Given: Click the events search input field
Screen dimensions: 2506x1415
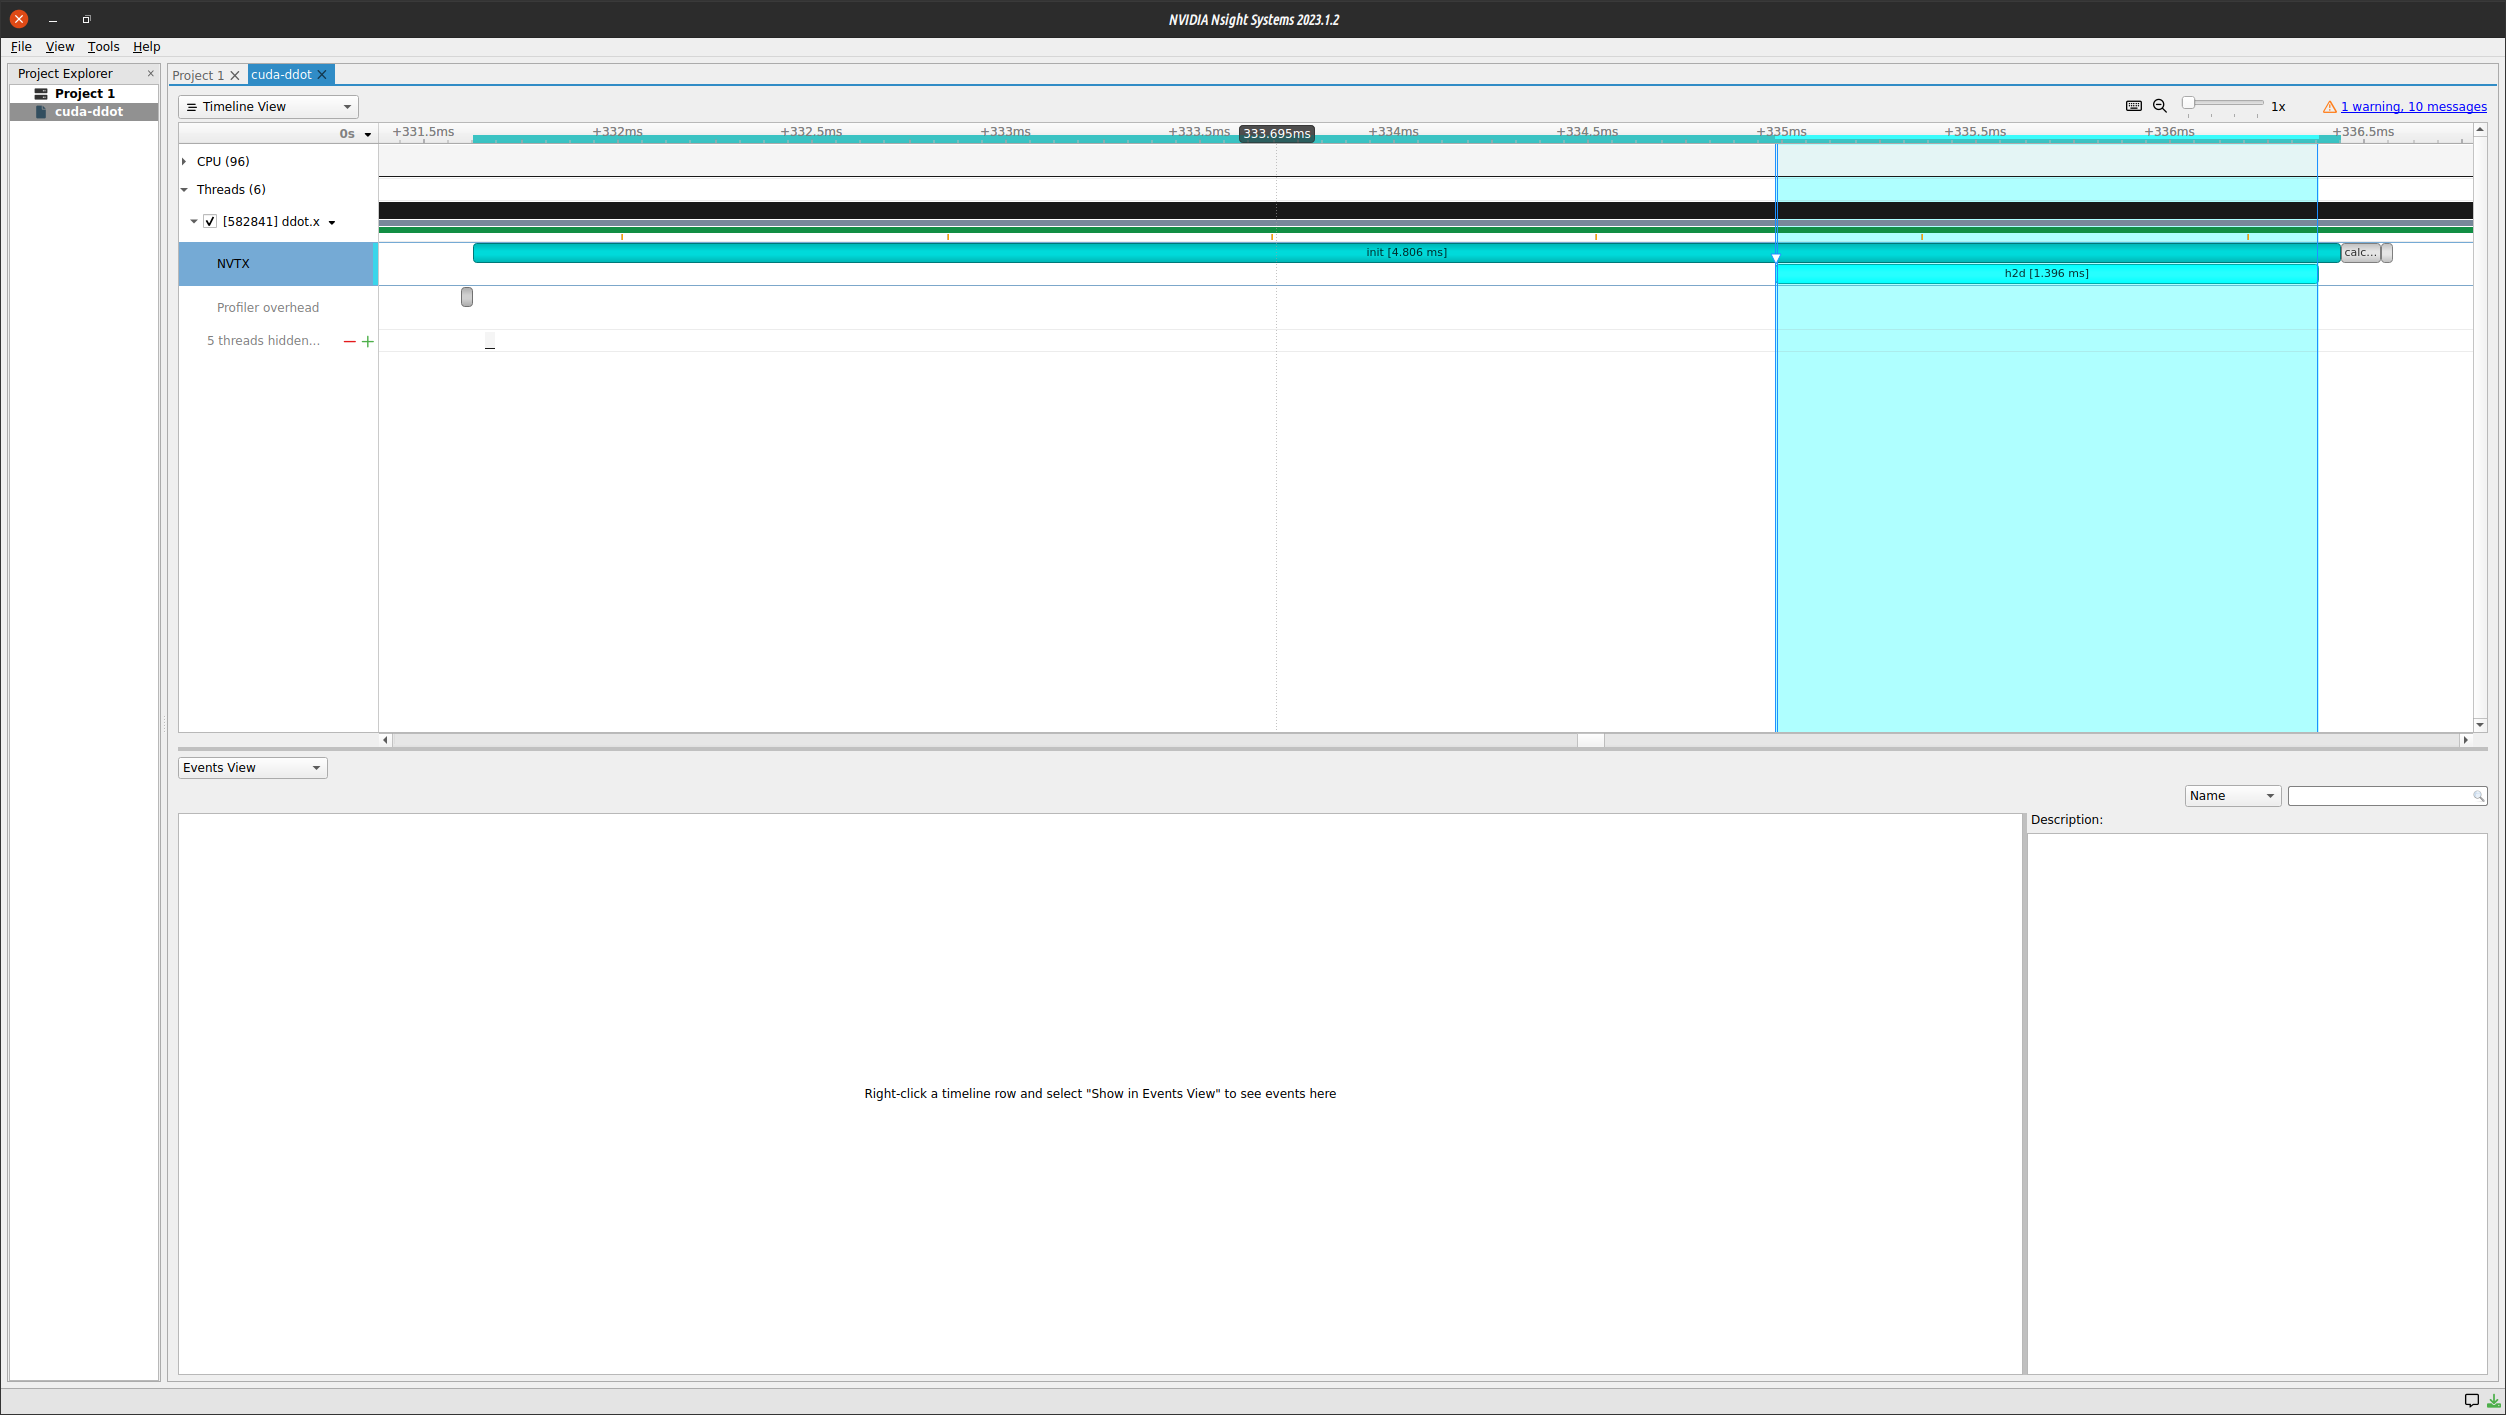Looking at the screenshot, I should click(x=2379, y=796).
